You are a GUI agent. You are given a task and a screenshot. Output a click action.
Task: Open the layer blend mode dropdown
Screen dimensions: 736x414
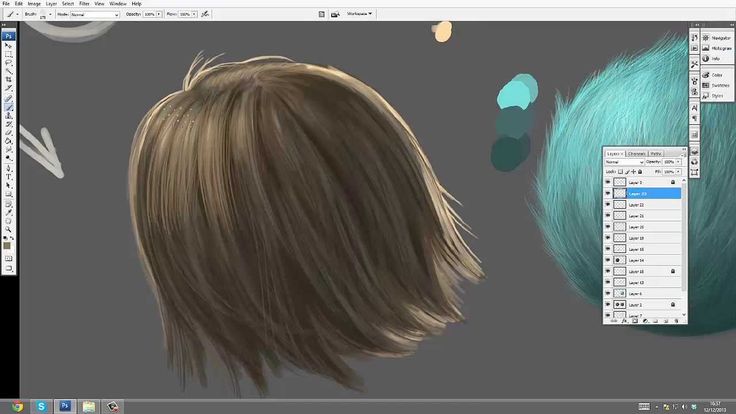[x=624, y=162]
